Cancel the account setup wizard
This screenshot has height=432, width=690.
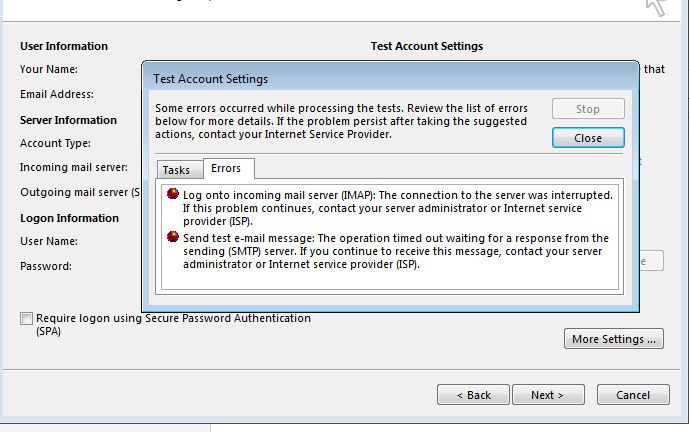click(633, 395)
